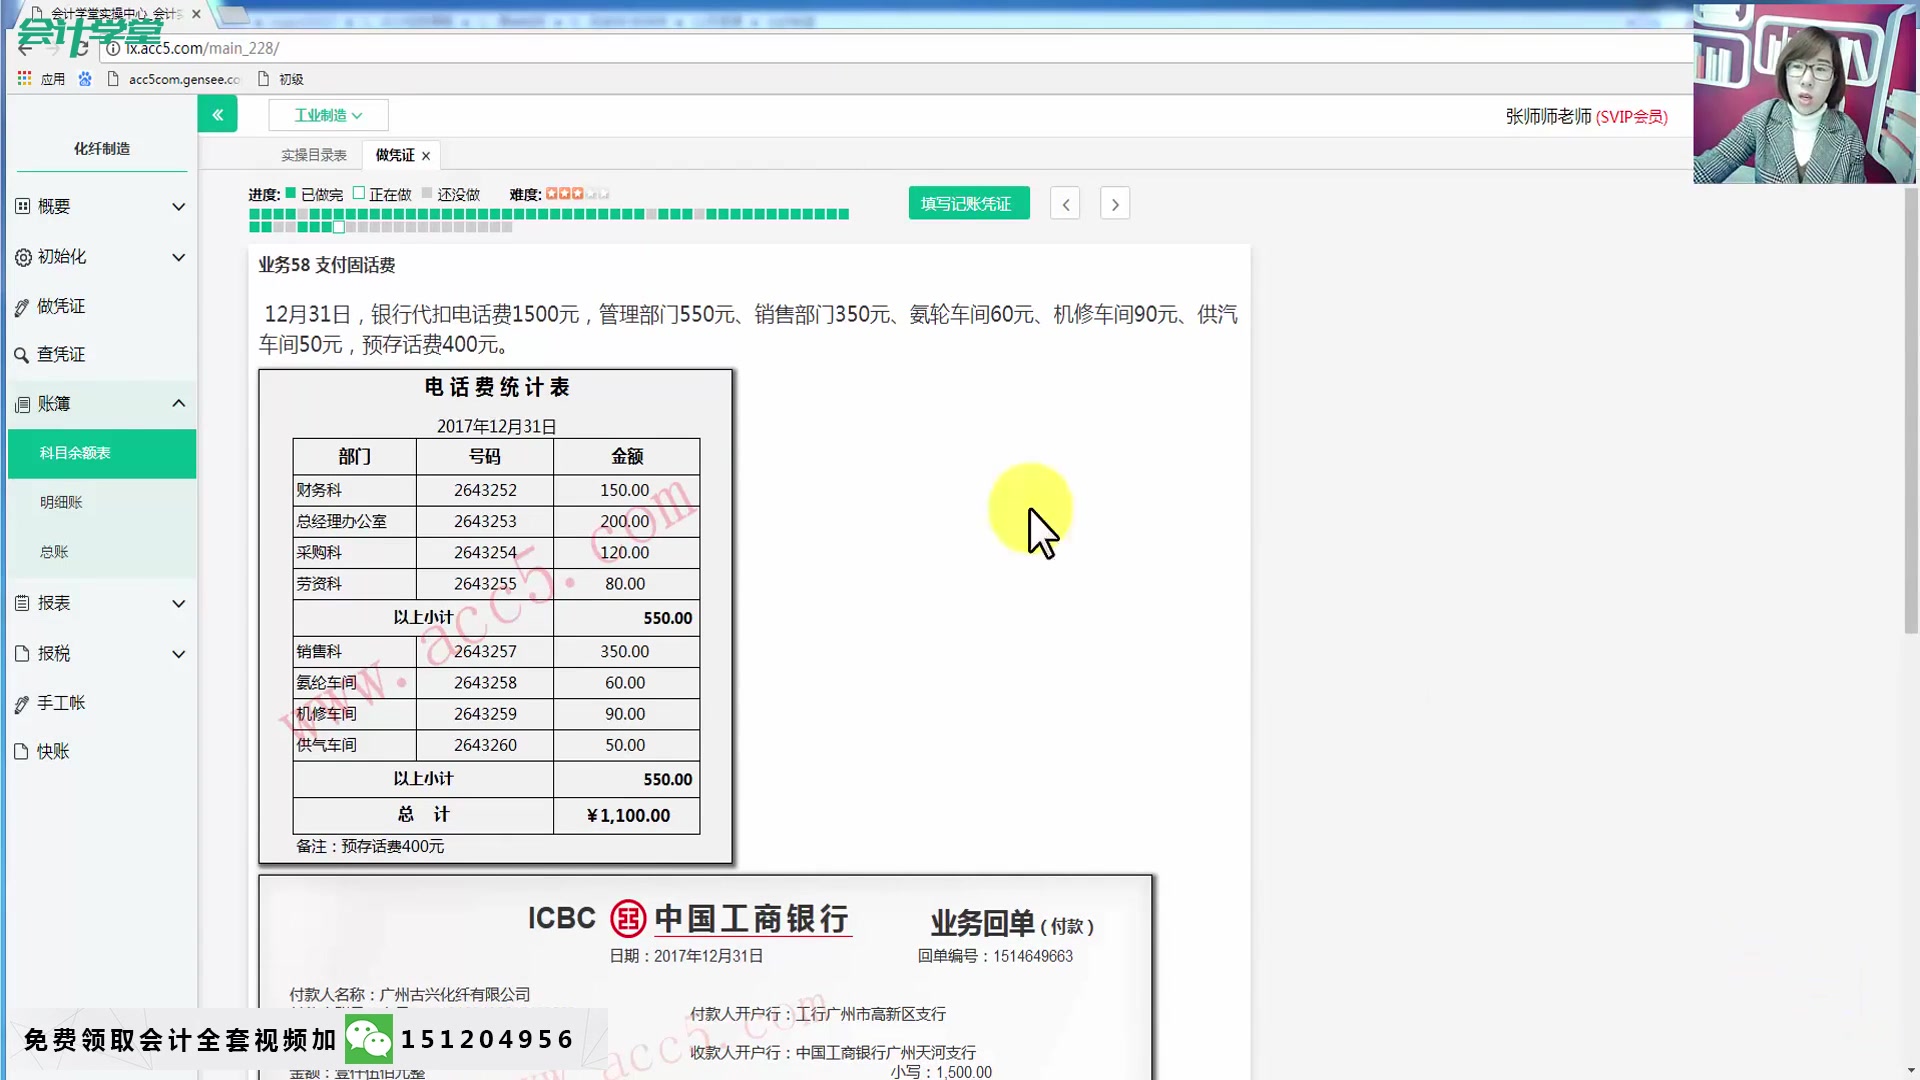Collapse the 账簿 section chevron
This screenshot has width=1920, height=1080.
(x=178, y=403)
